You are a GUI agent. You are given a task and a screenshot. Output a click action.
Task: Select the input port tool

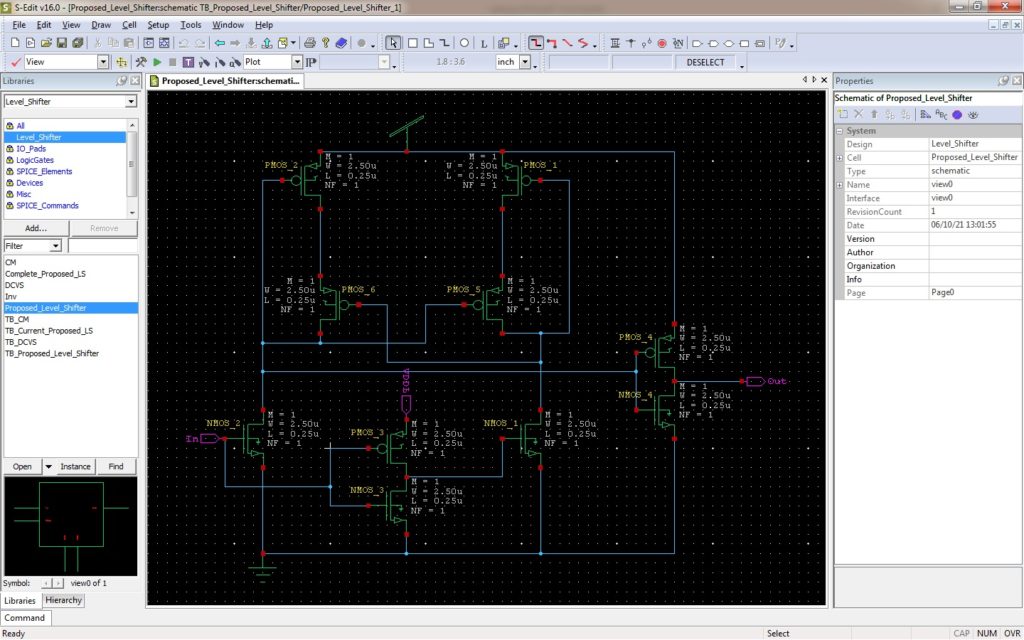[x=698, y=42]
